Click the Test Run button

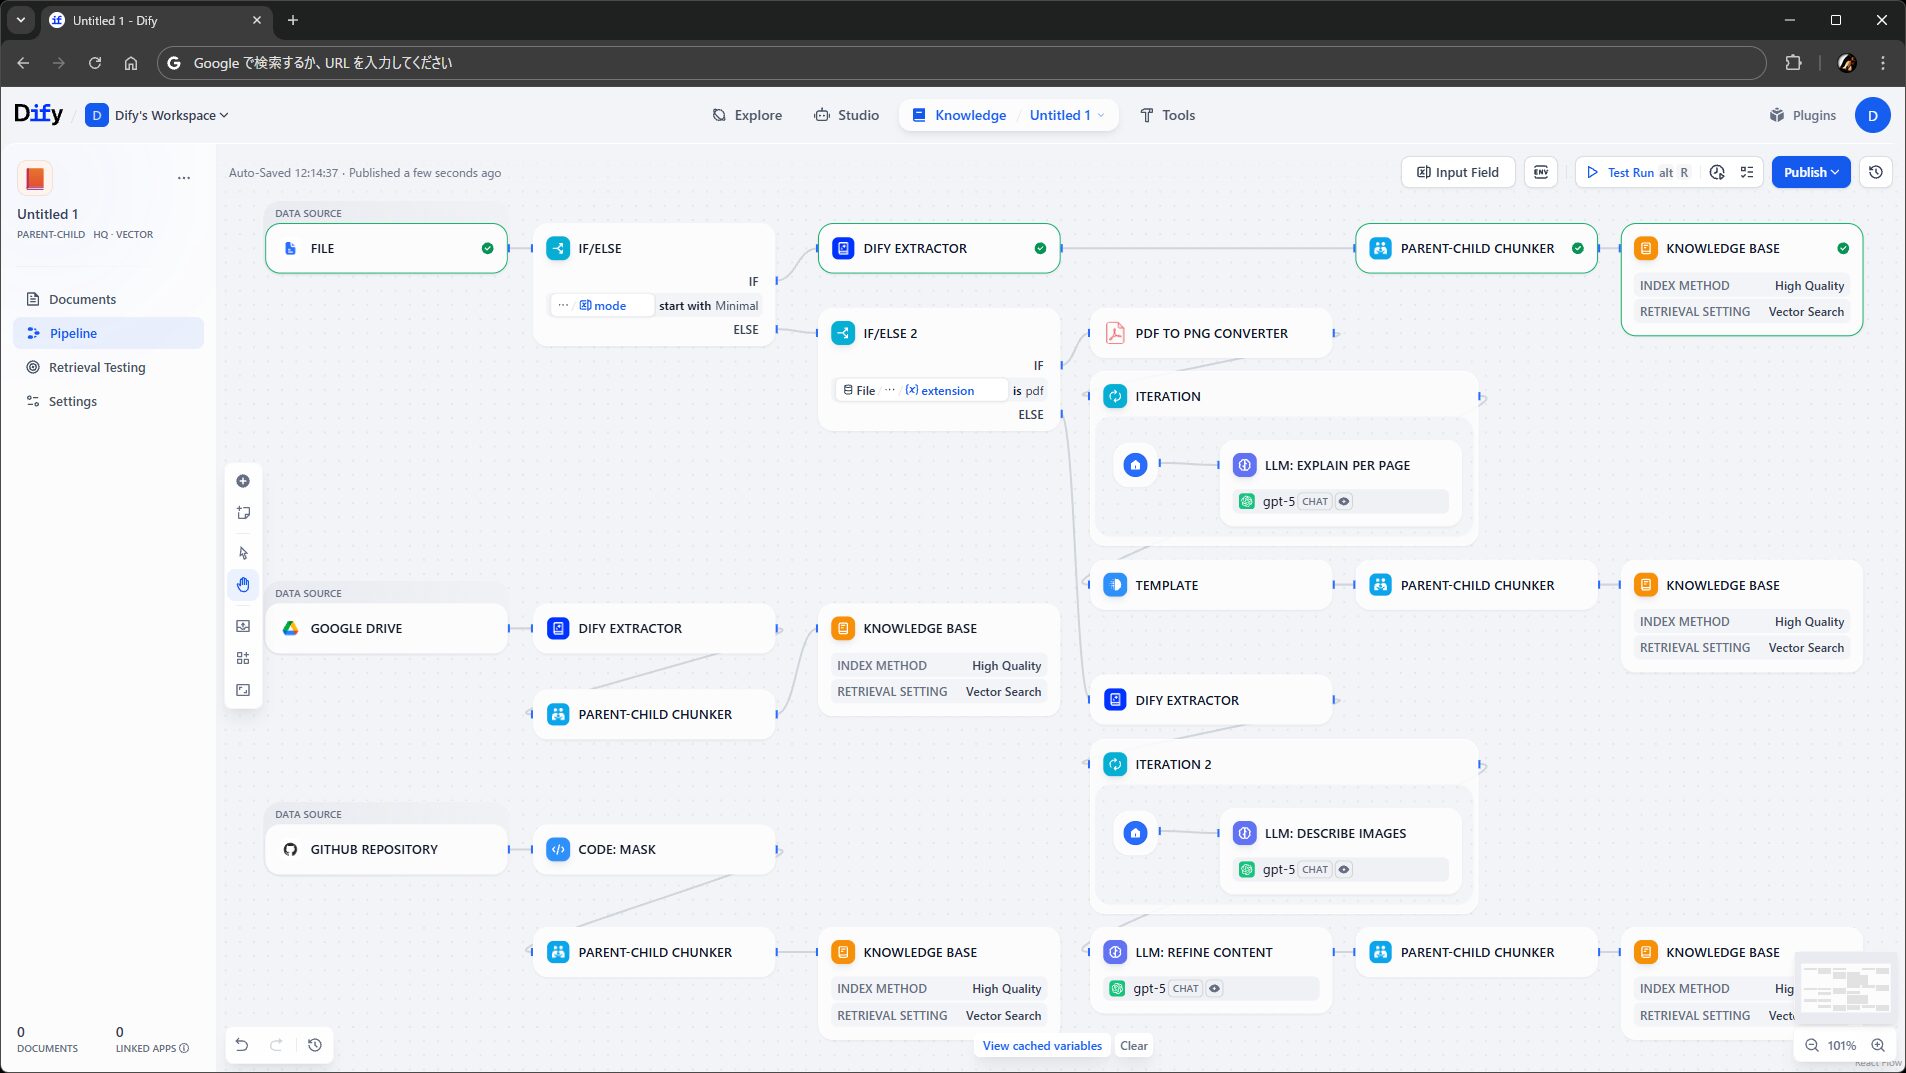click(1630, 172)
